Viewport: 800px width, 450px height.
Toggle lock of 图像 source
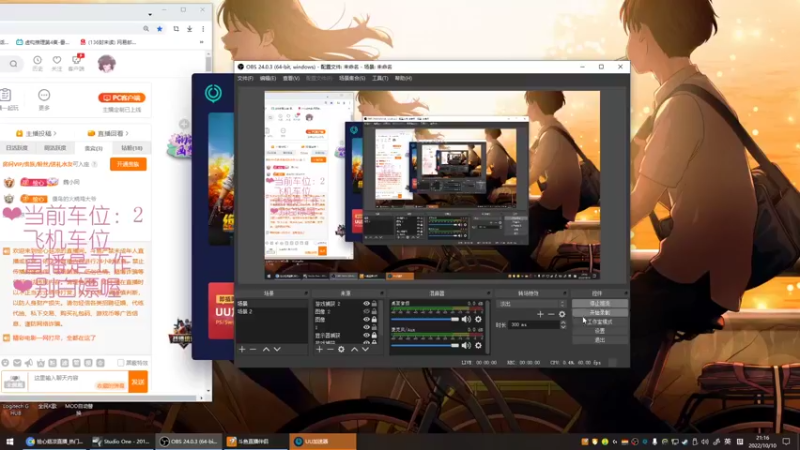coord(374,319)
